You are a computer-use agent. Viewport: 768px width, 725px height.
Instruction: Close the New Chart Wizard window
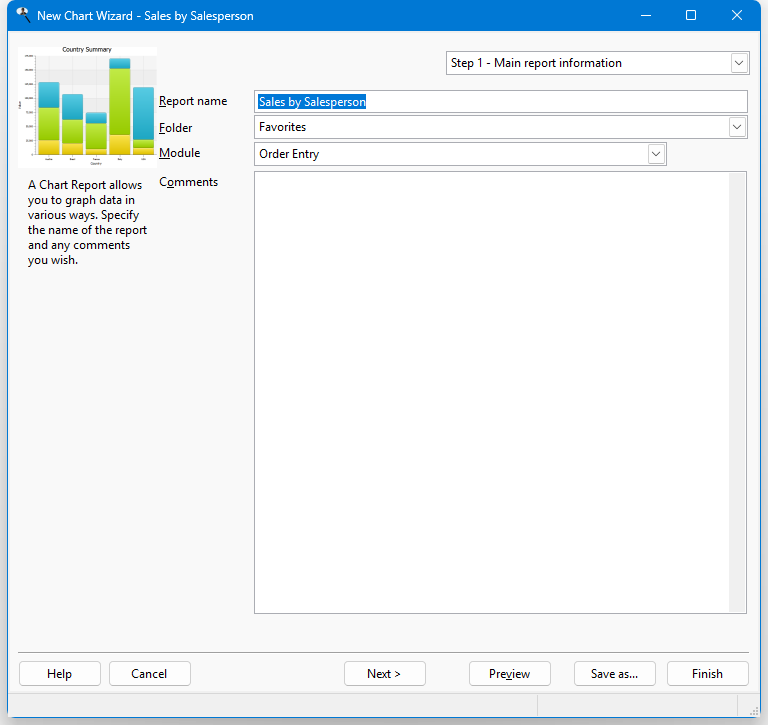tap(737, 15)
